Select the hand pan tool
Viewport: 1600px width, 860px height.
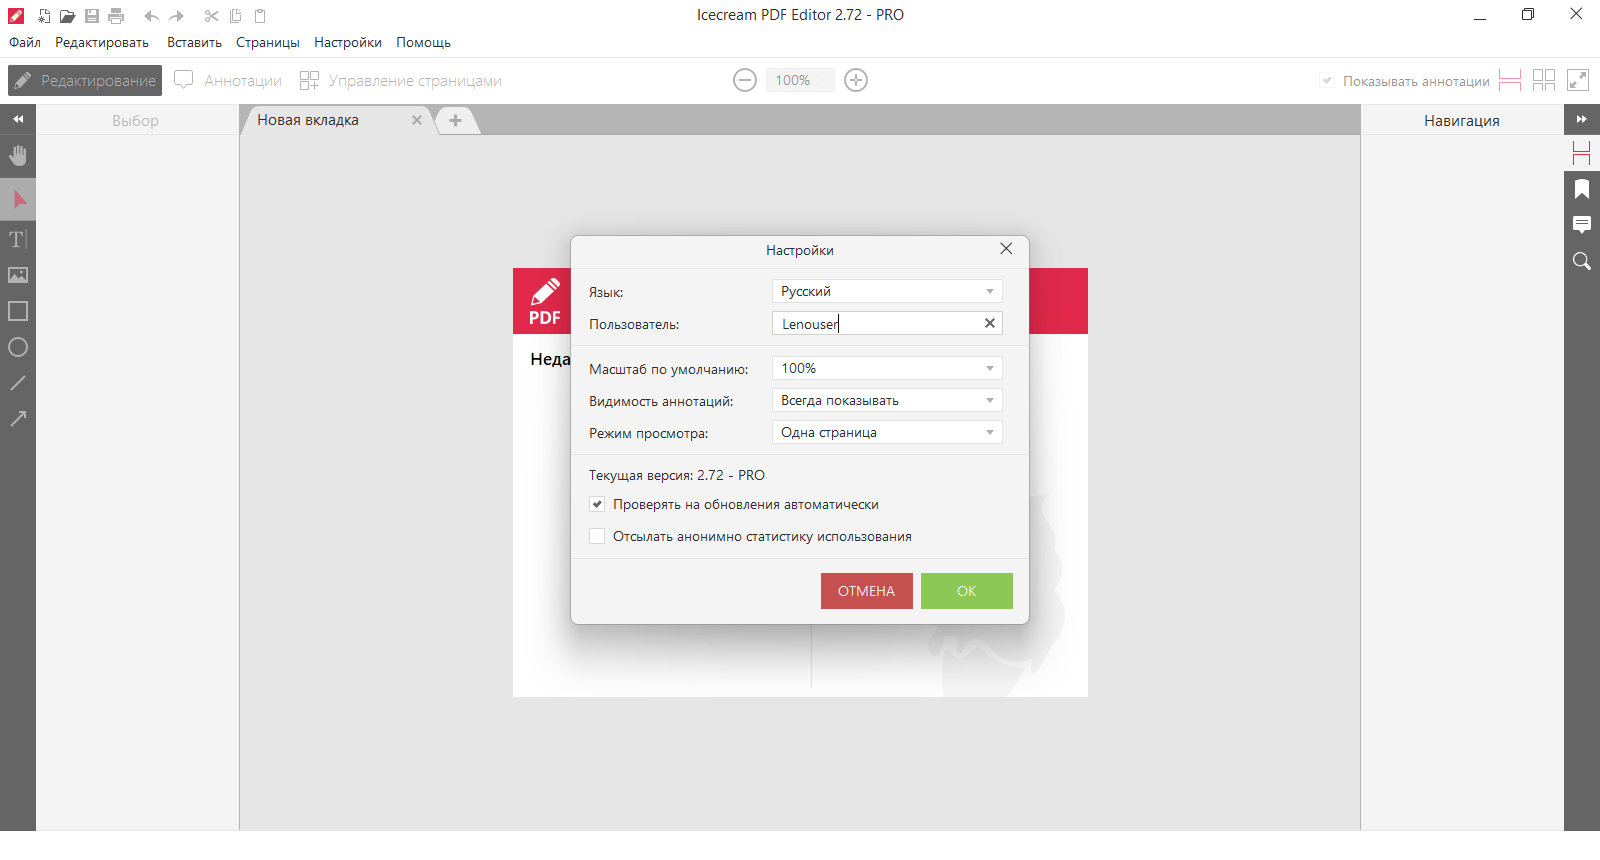click(x=18, y=155)
